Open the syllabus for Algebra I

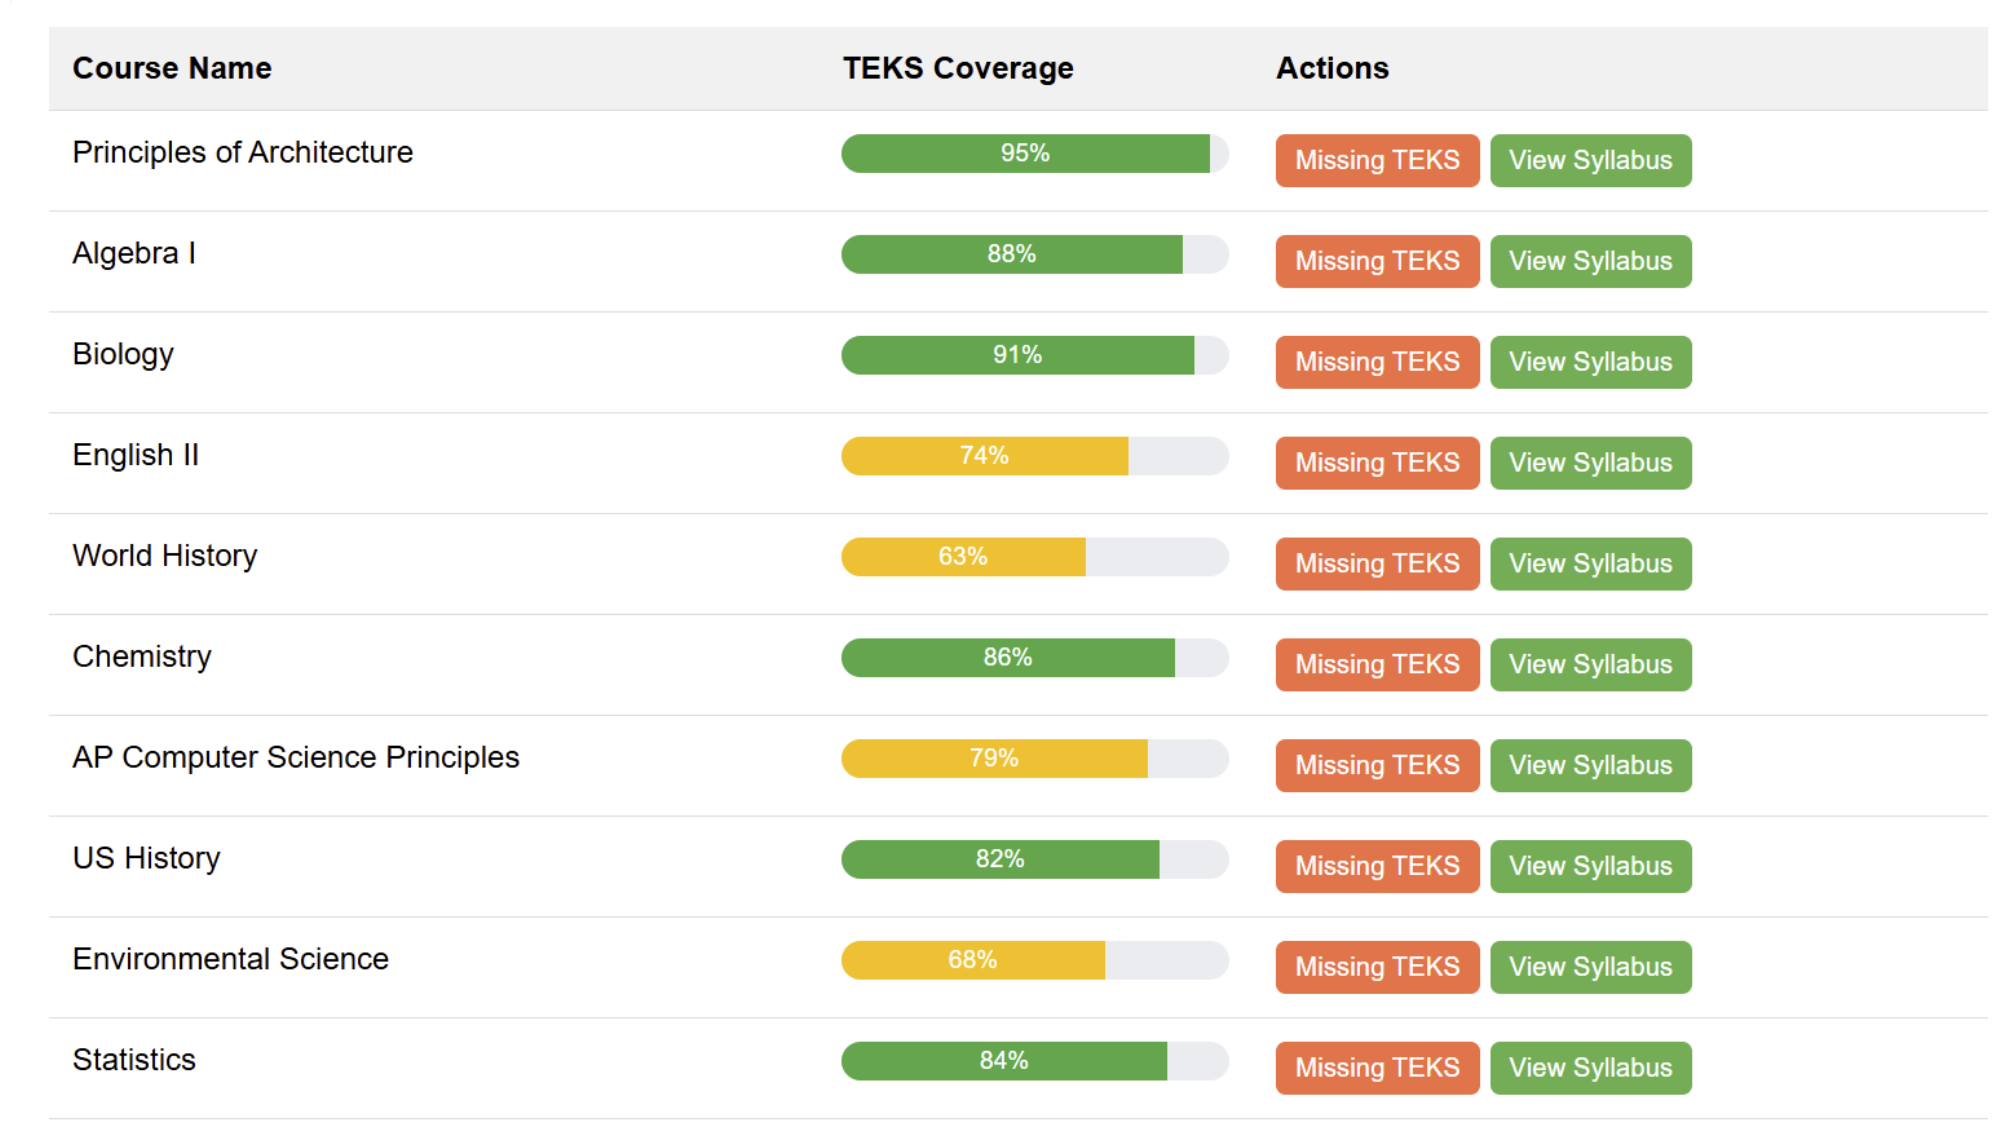point(1590,261)
